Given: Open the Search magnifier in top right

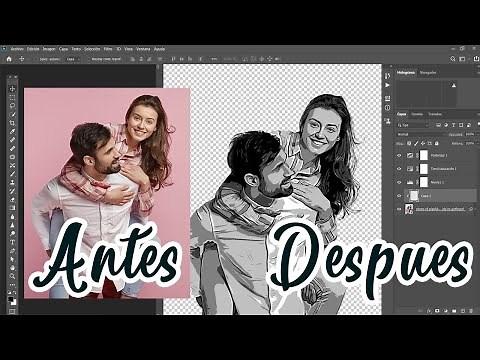Looking at the screenshot, I should 453,59.
